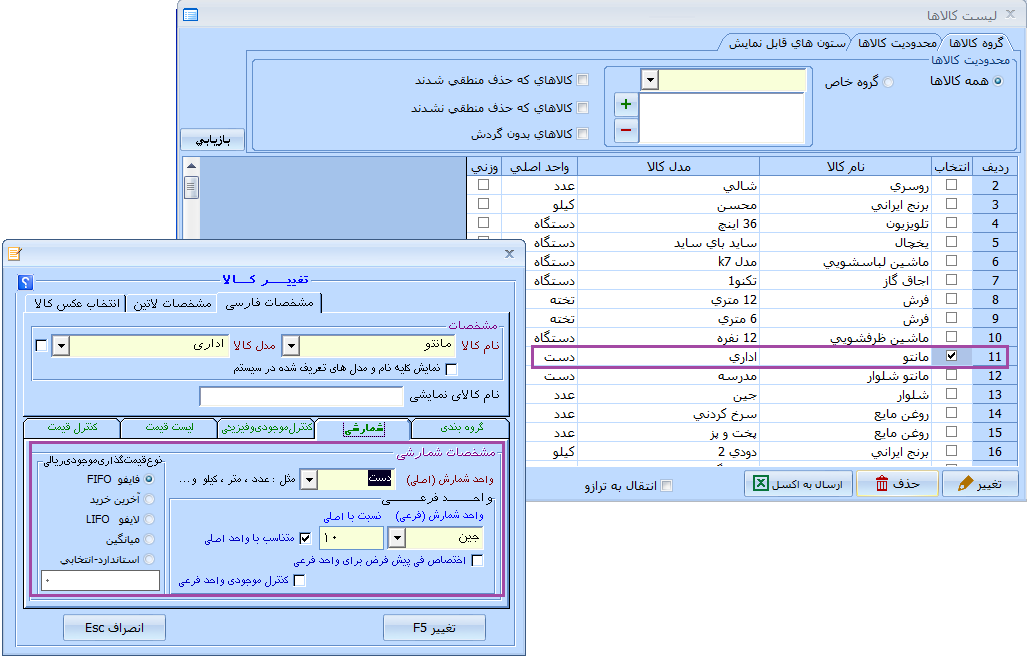The width and height of the screenshot is (1027, 661).
Task: Click the blue help question mark icon
Action: [x=25, y=282]
